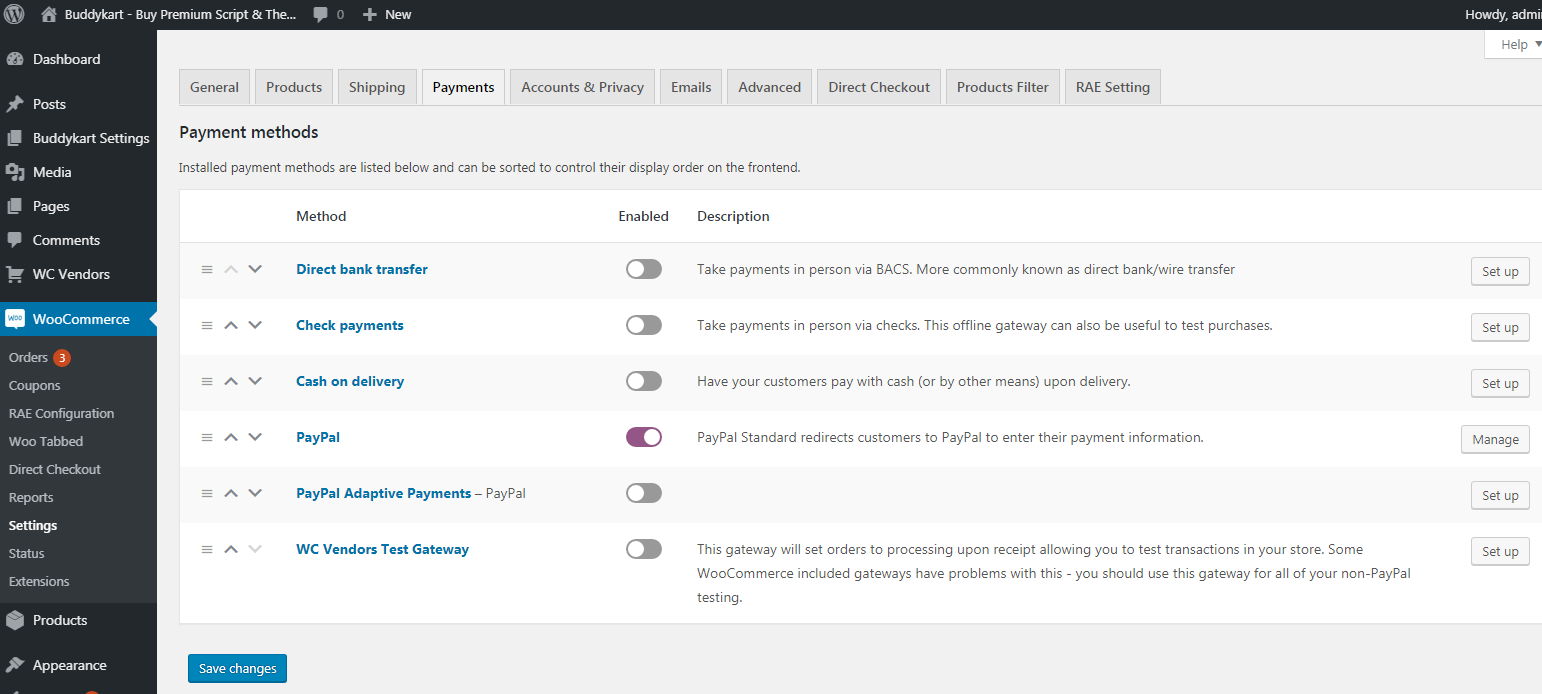Click Set up for PayPal Adaptive Payments
This screenshot has height=694, width=1542.
click(1500, 495)
